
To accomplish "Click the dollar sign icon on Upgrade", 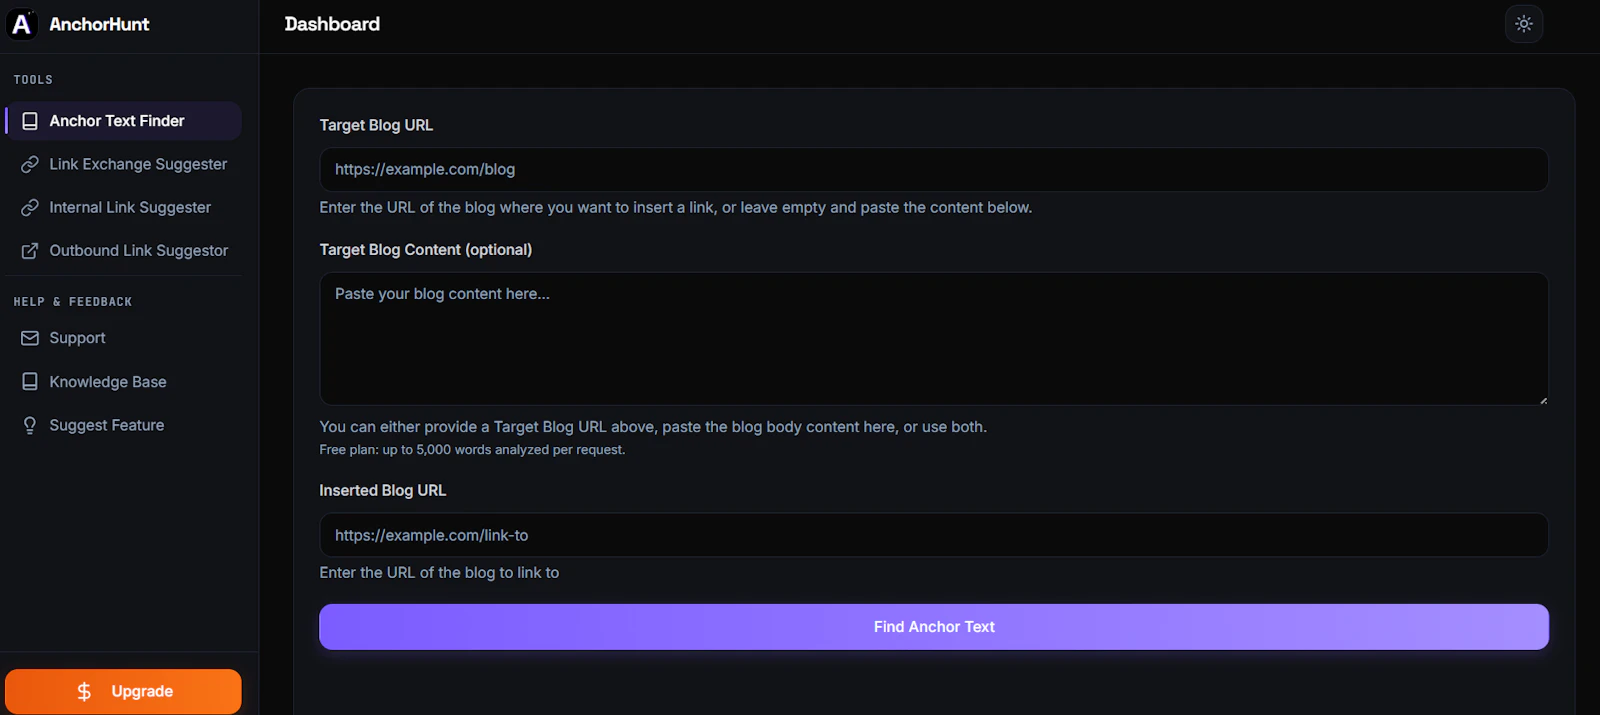I will click(x=84, y=692).
